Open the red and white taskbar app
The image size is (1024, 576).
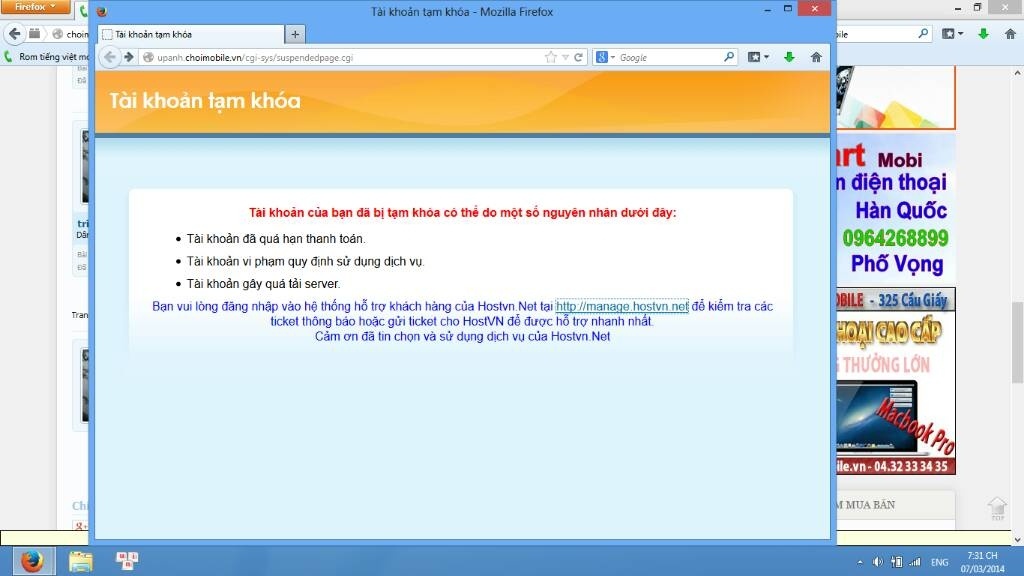[127, 560]
